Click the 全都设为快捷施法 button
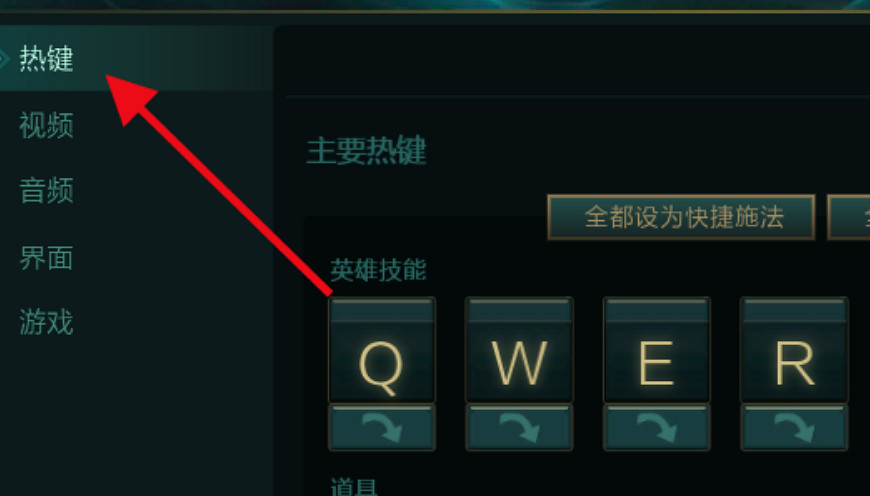This screenshot has width=870, height=496. point(681,217)
